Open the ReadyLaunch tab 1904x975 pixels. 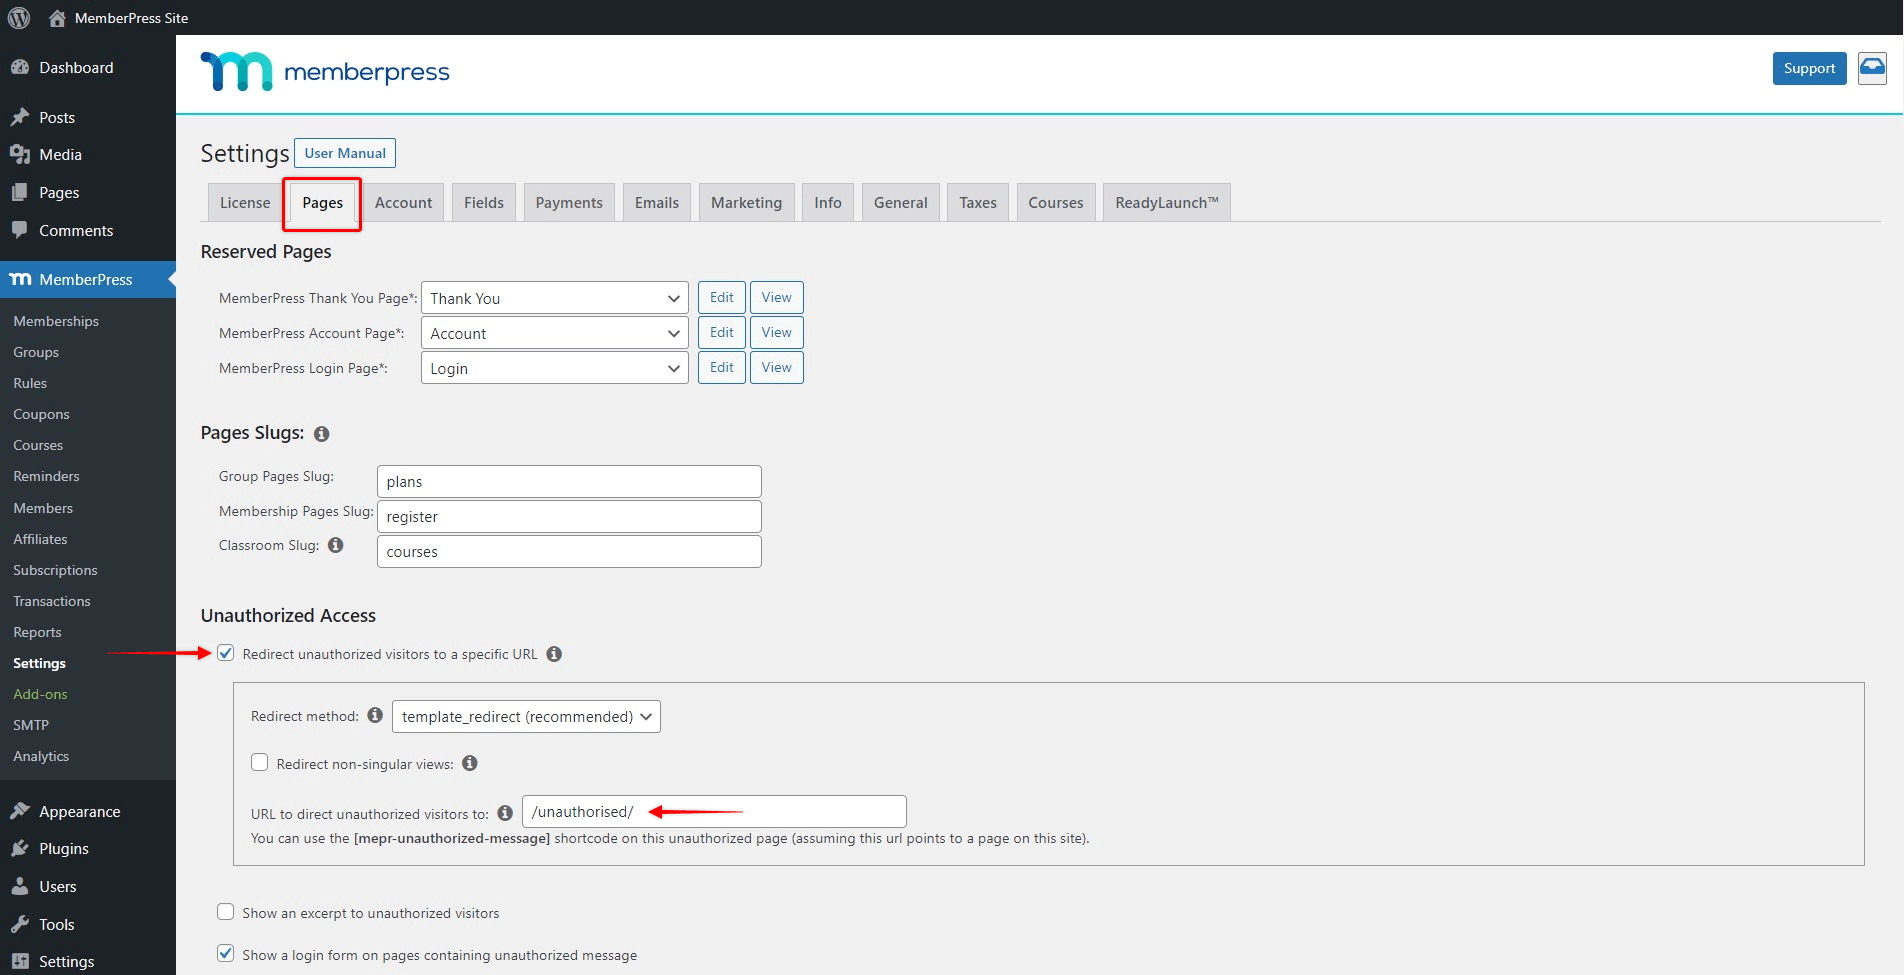[1167, 202]
